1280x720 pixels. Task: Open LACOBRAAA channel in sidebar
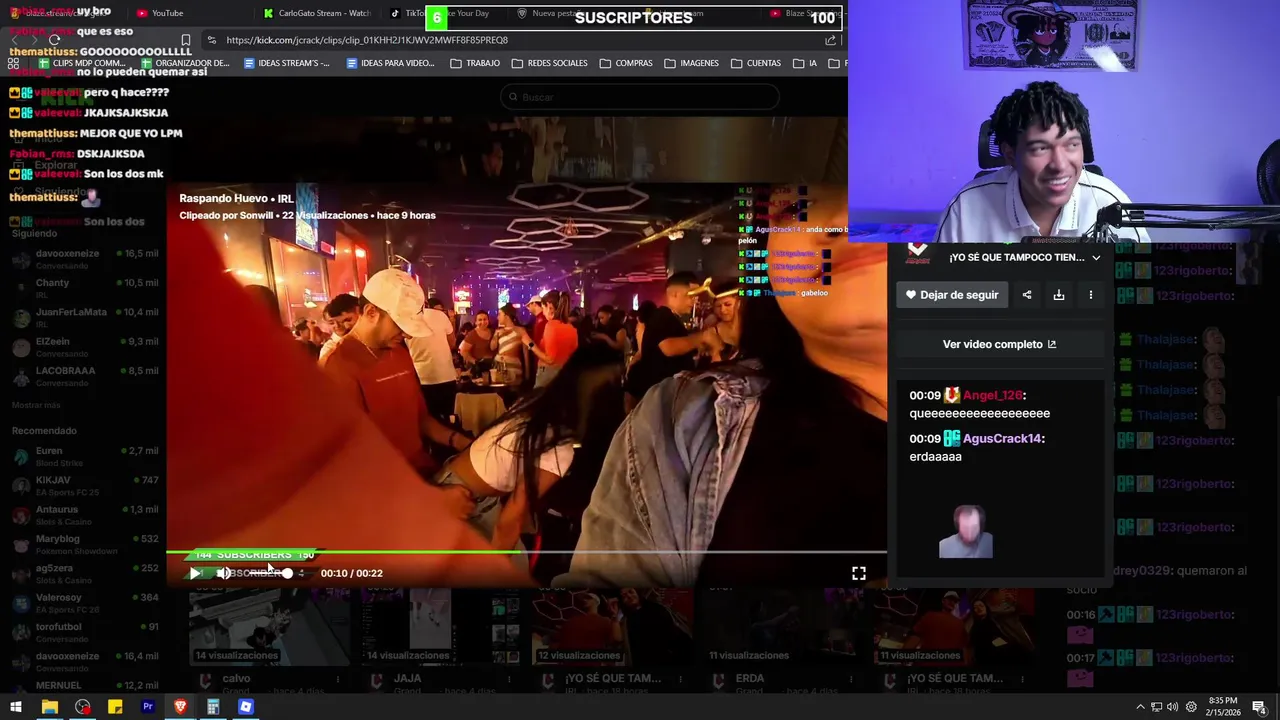coord(85,376)
